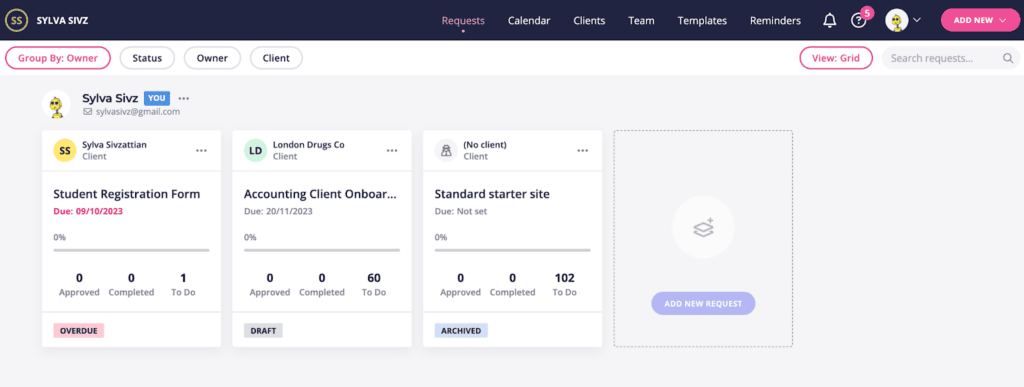
Task: Open the Owner filter
Action: (212, 58)
